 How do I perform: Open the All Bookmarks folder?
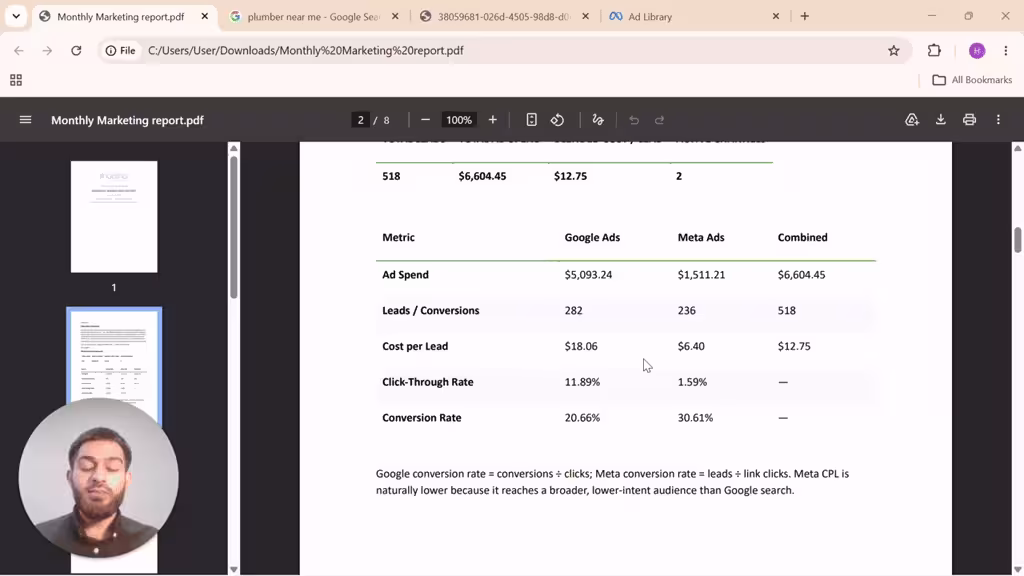pos(972,80)
